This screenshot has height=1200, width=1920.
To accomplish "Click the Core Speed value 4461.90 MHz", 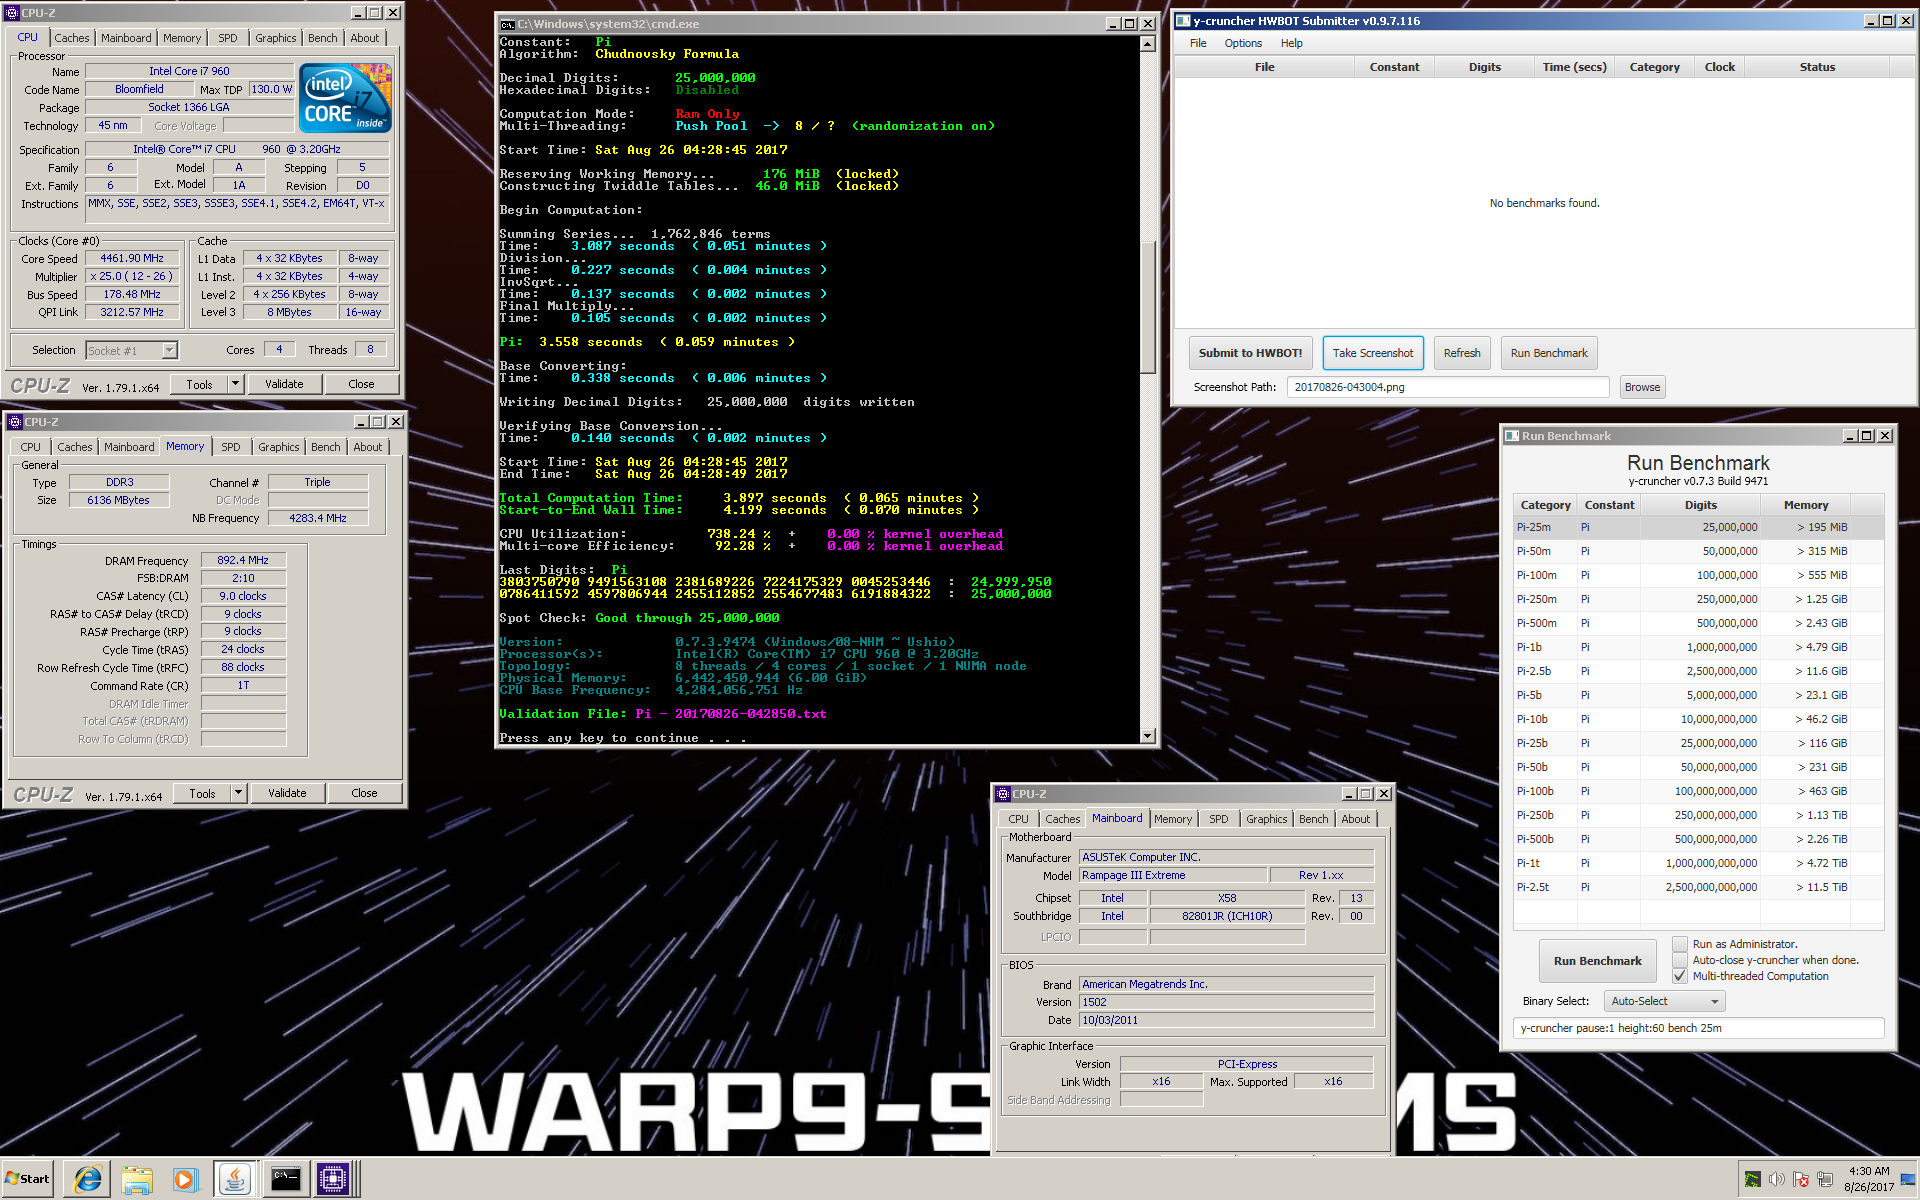I will tap(132, 258).
